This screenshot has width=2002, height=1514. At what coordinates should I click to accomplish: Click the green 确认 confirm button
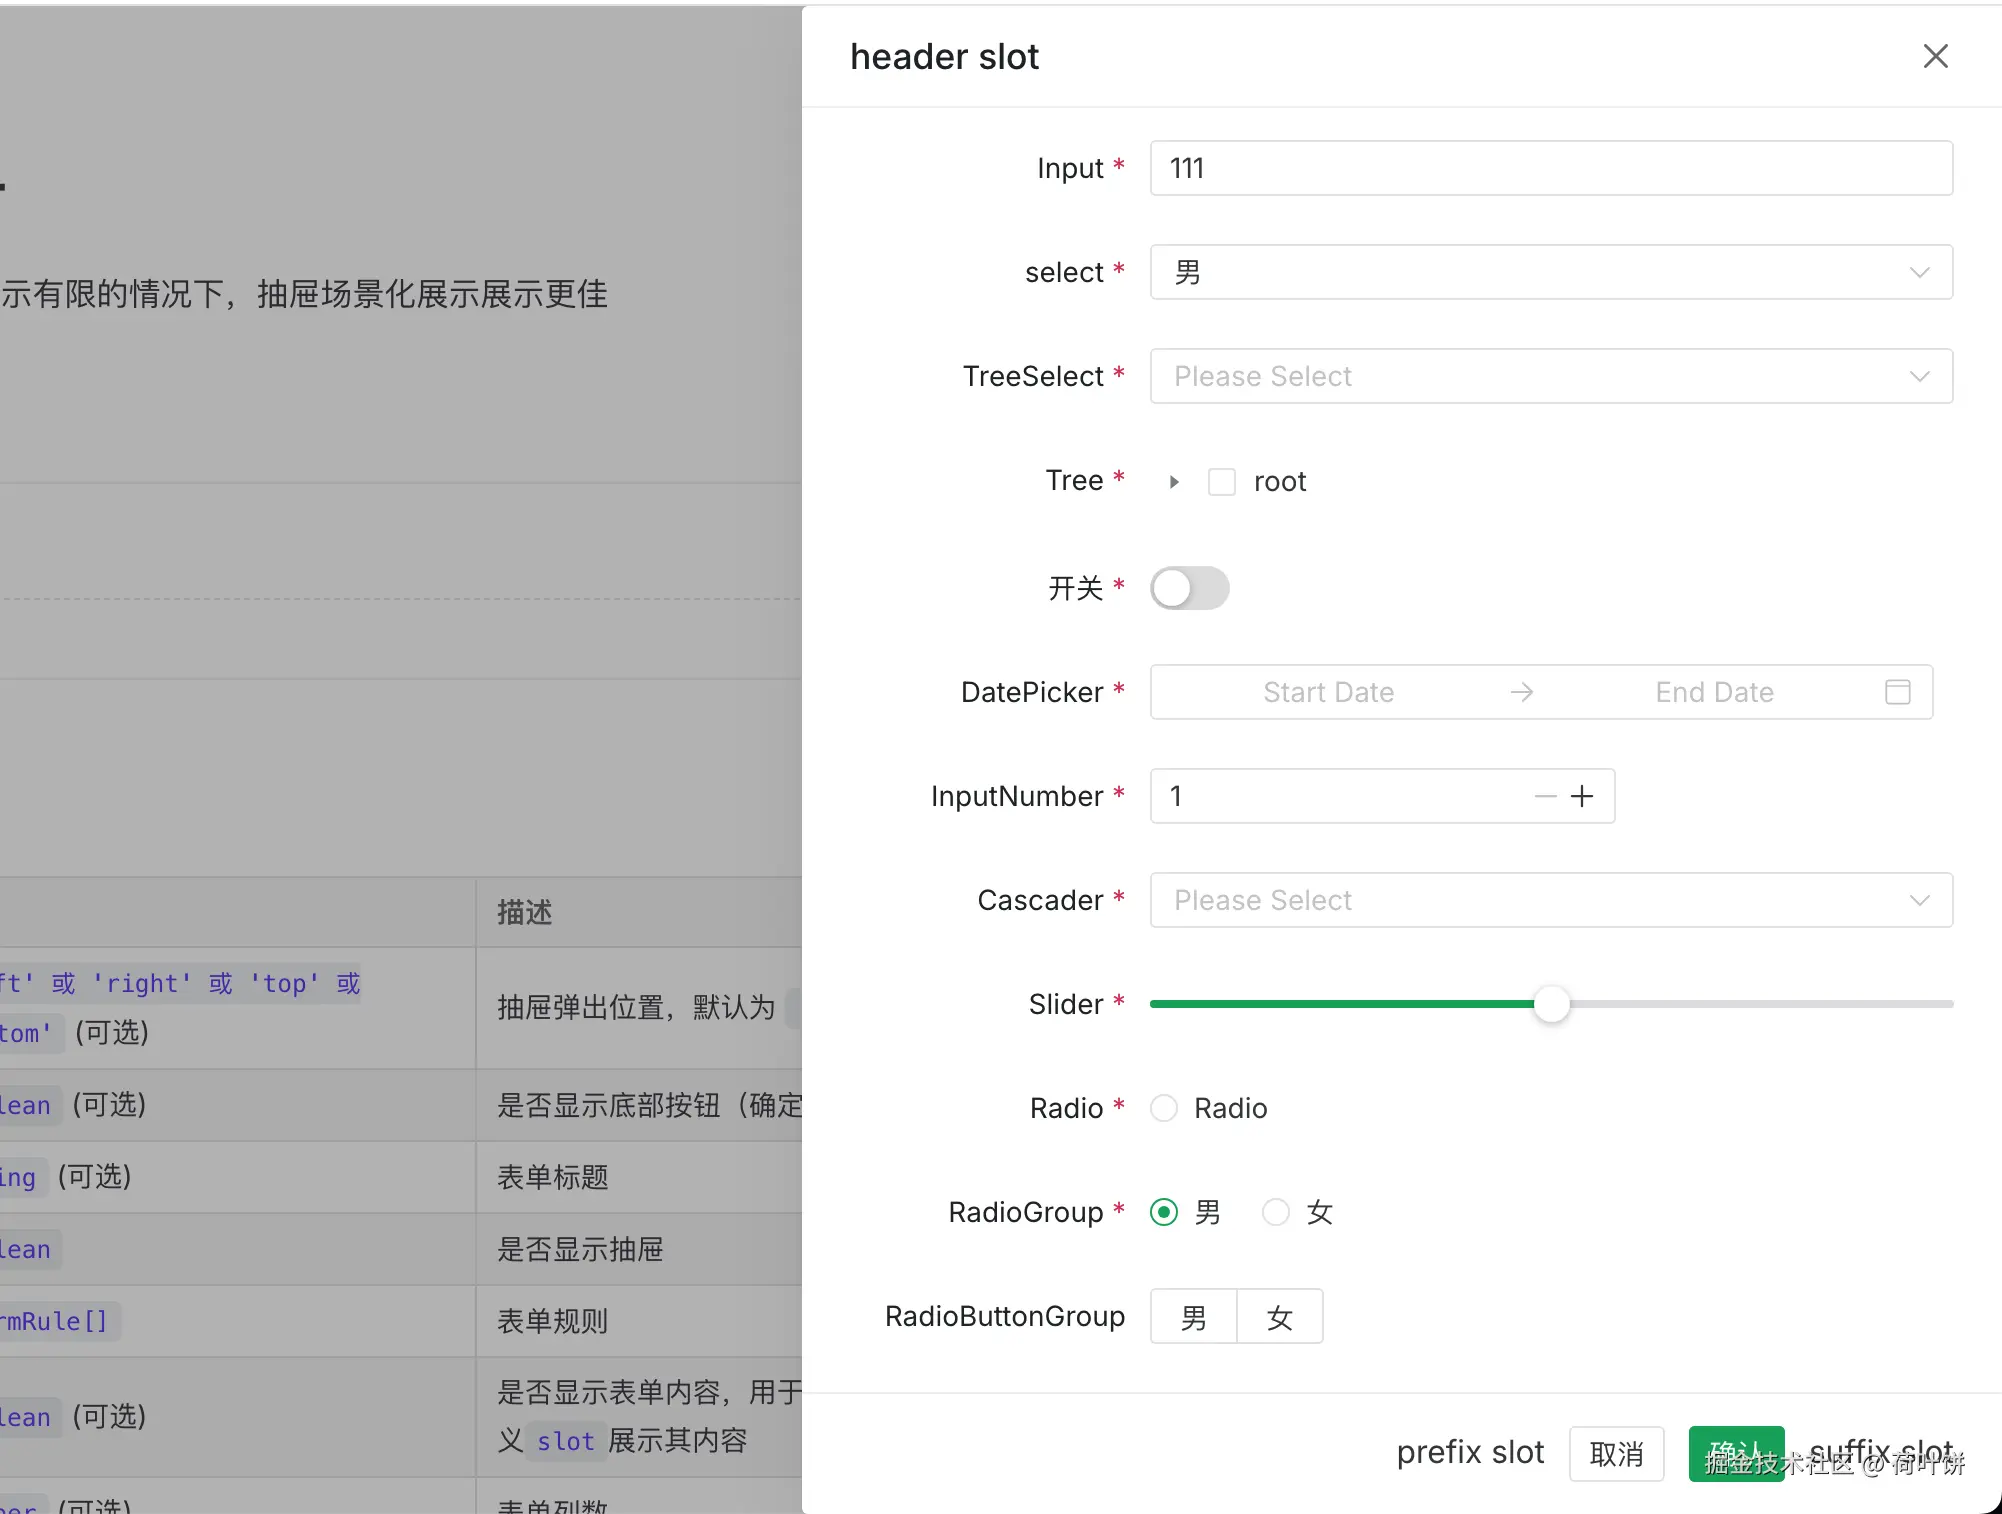pos(1736,1454)
